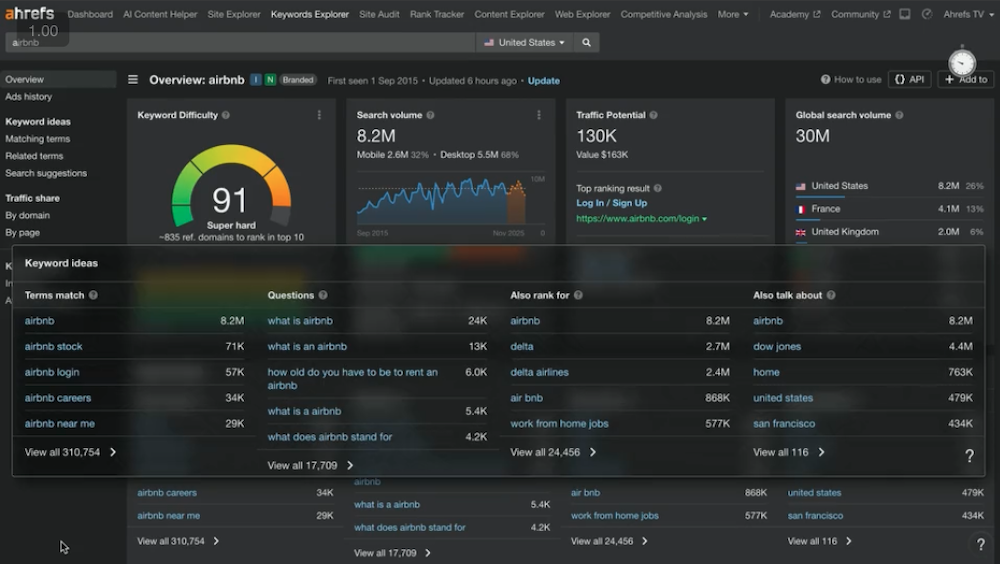The image size is (1000, 564).
Task: Click the search magnifier button
Action: [x=587, y=43]
